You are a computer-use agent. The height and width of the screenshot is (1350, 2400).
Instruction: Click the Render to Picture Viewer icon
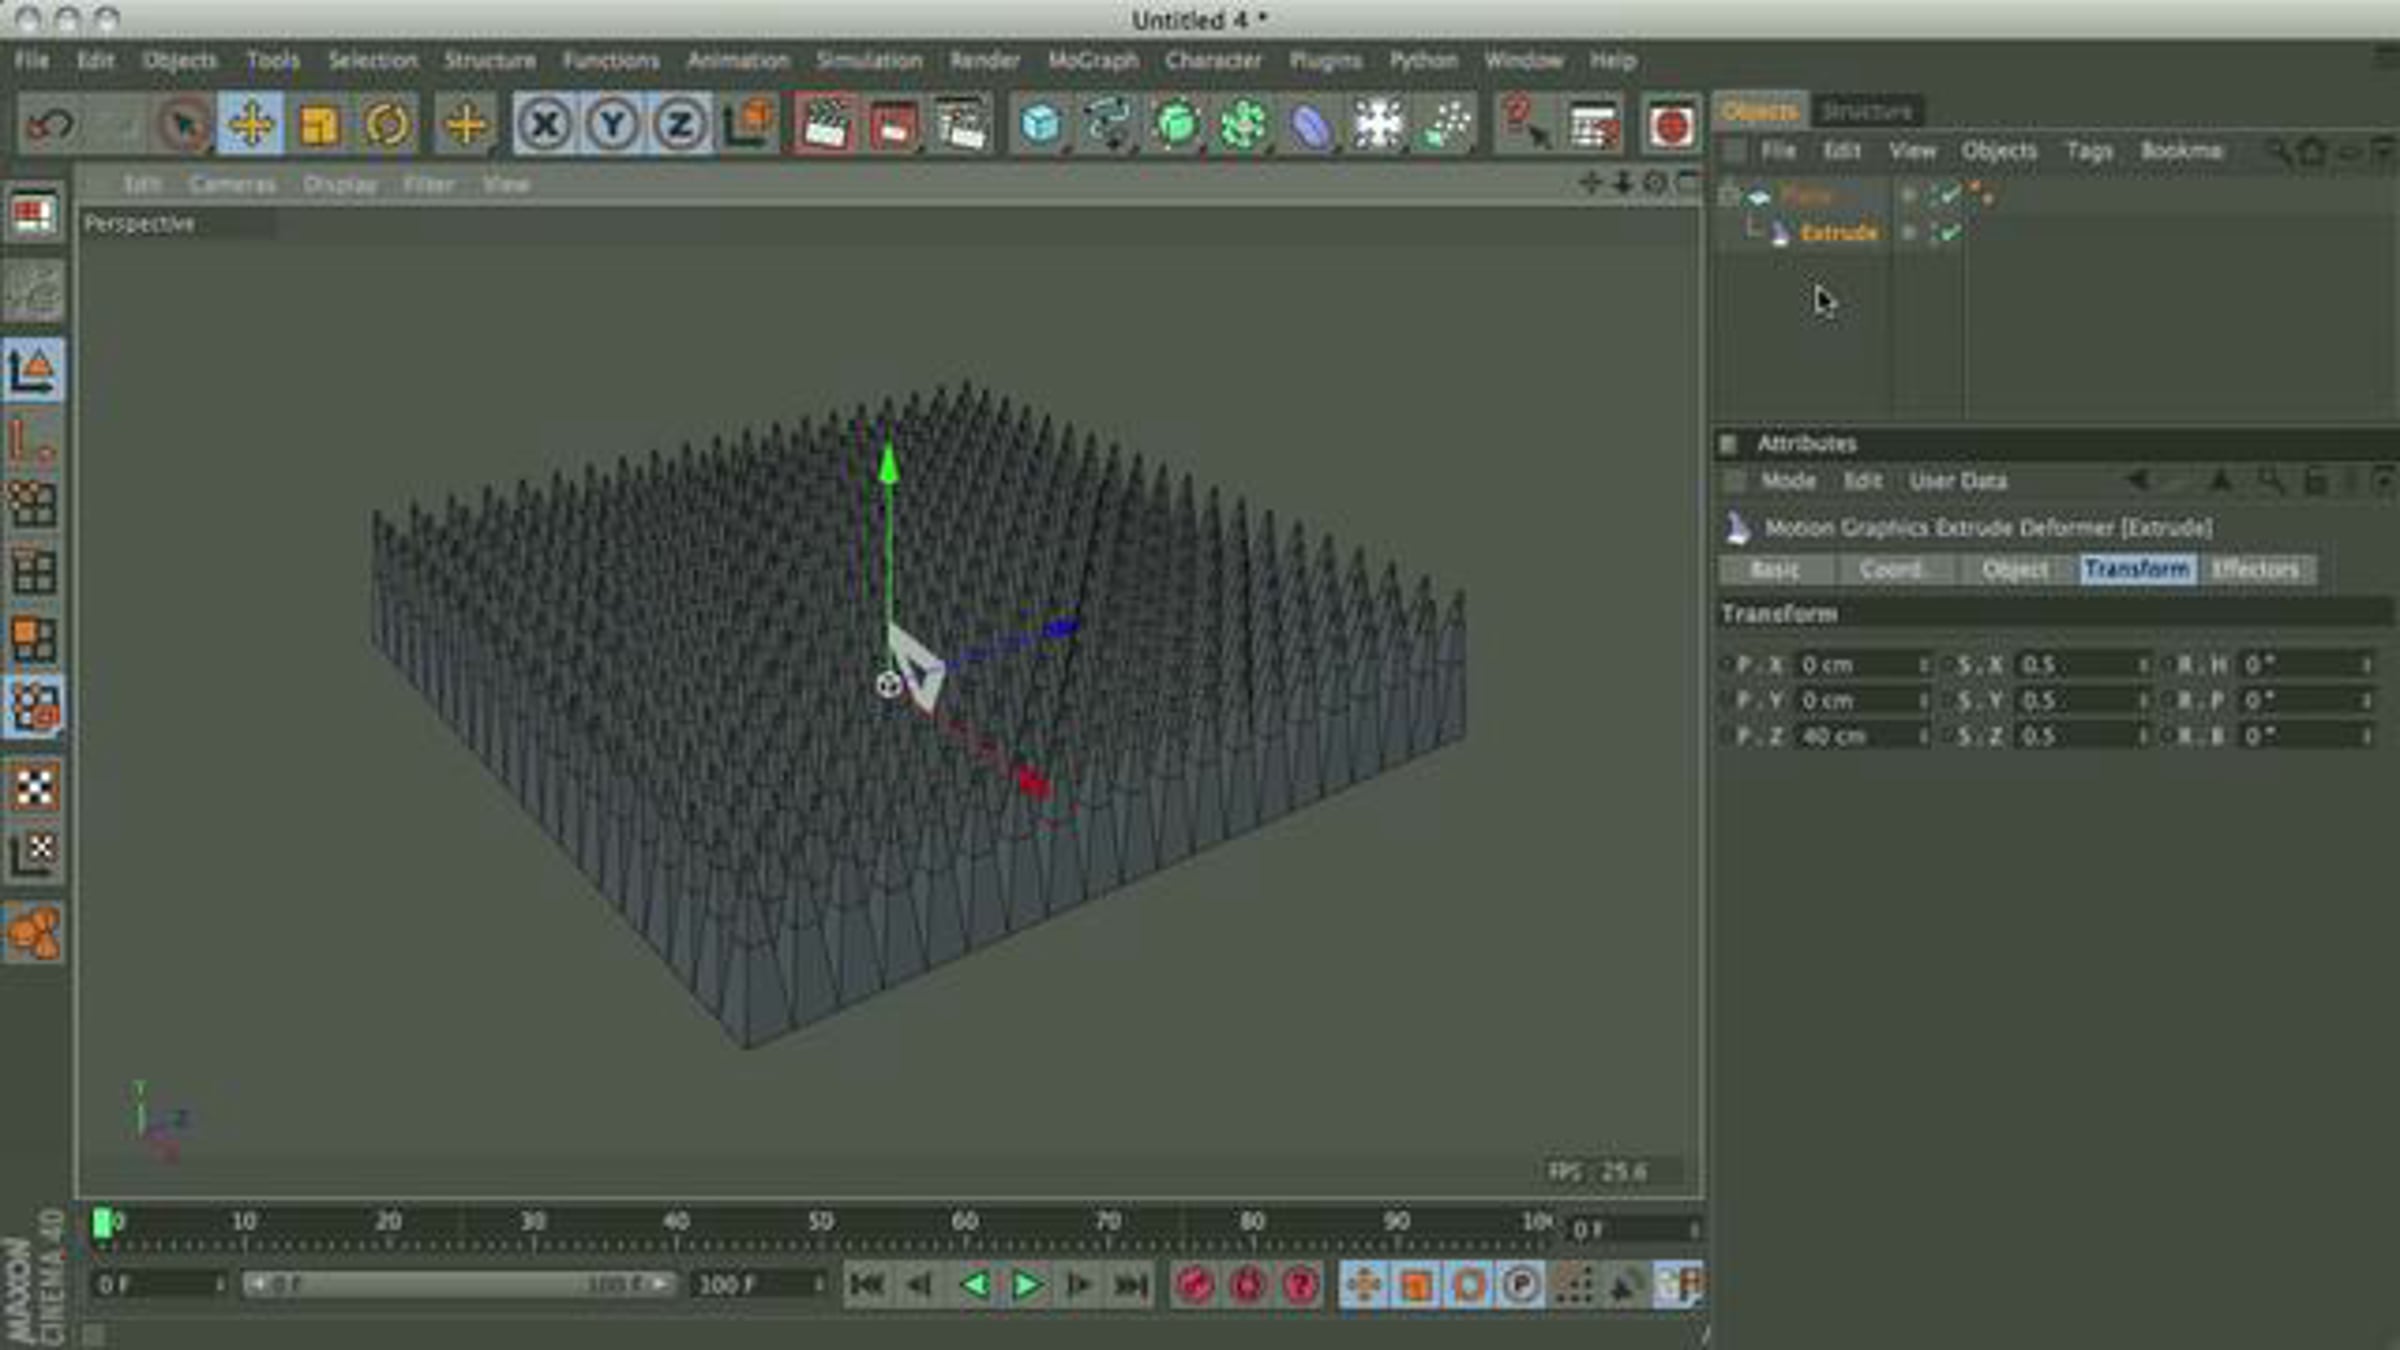893,125
